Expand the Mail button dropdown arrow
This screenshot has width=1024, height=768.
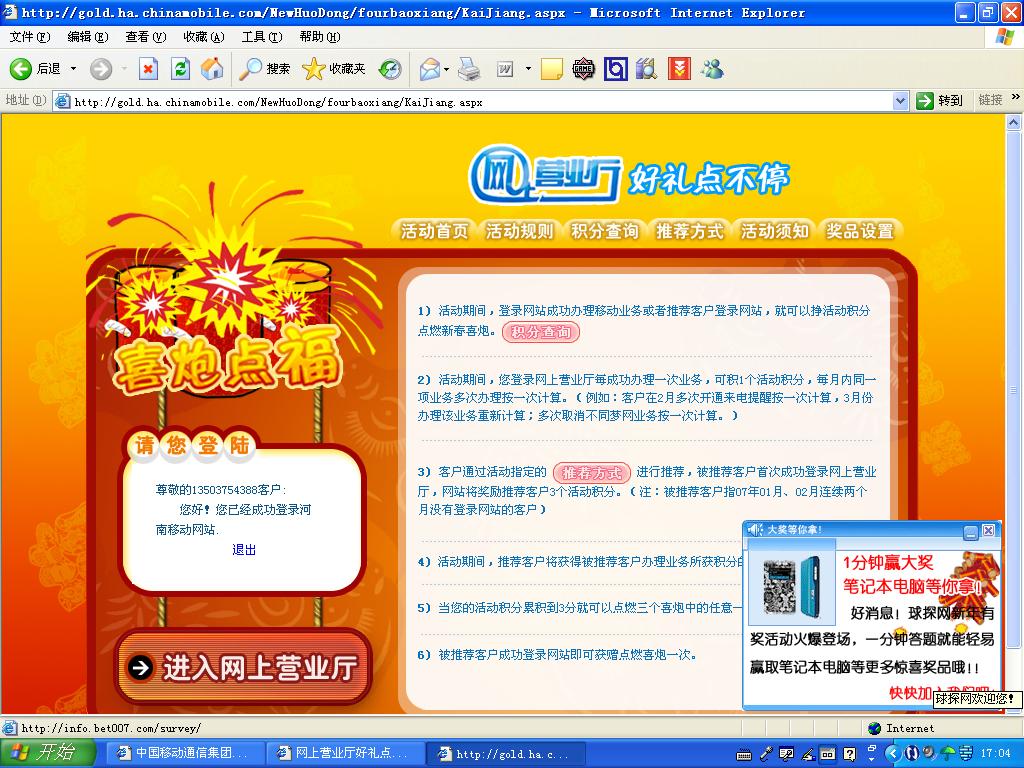[447, 69]
